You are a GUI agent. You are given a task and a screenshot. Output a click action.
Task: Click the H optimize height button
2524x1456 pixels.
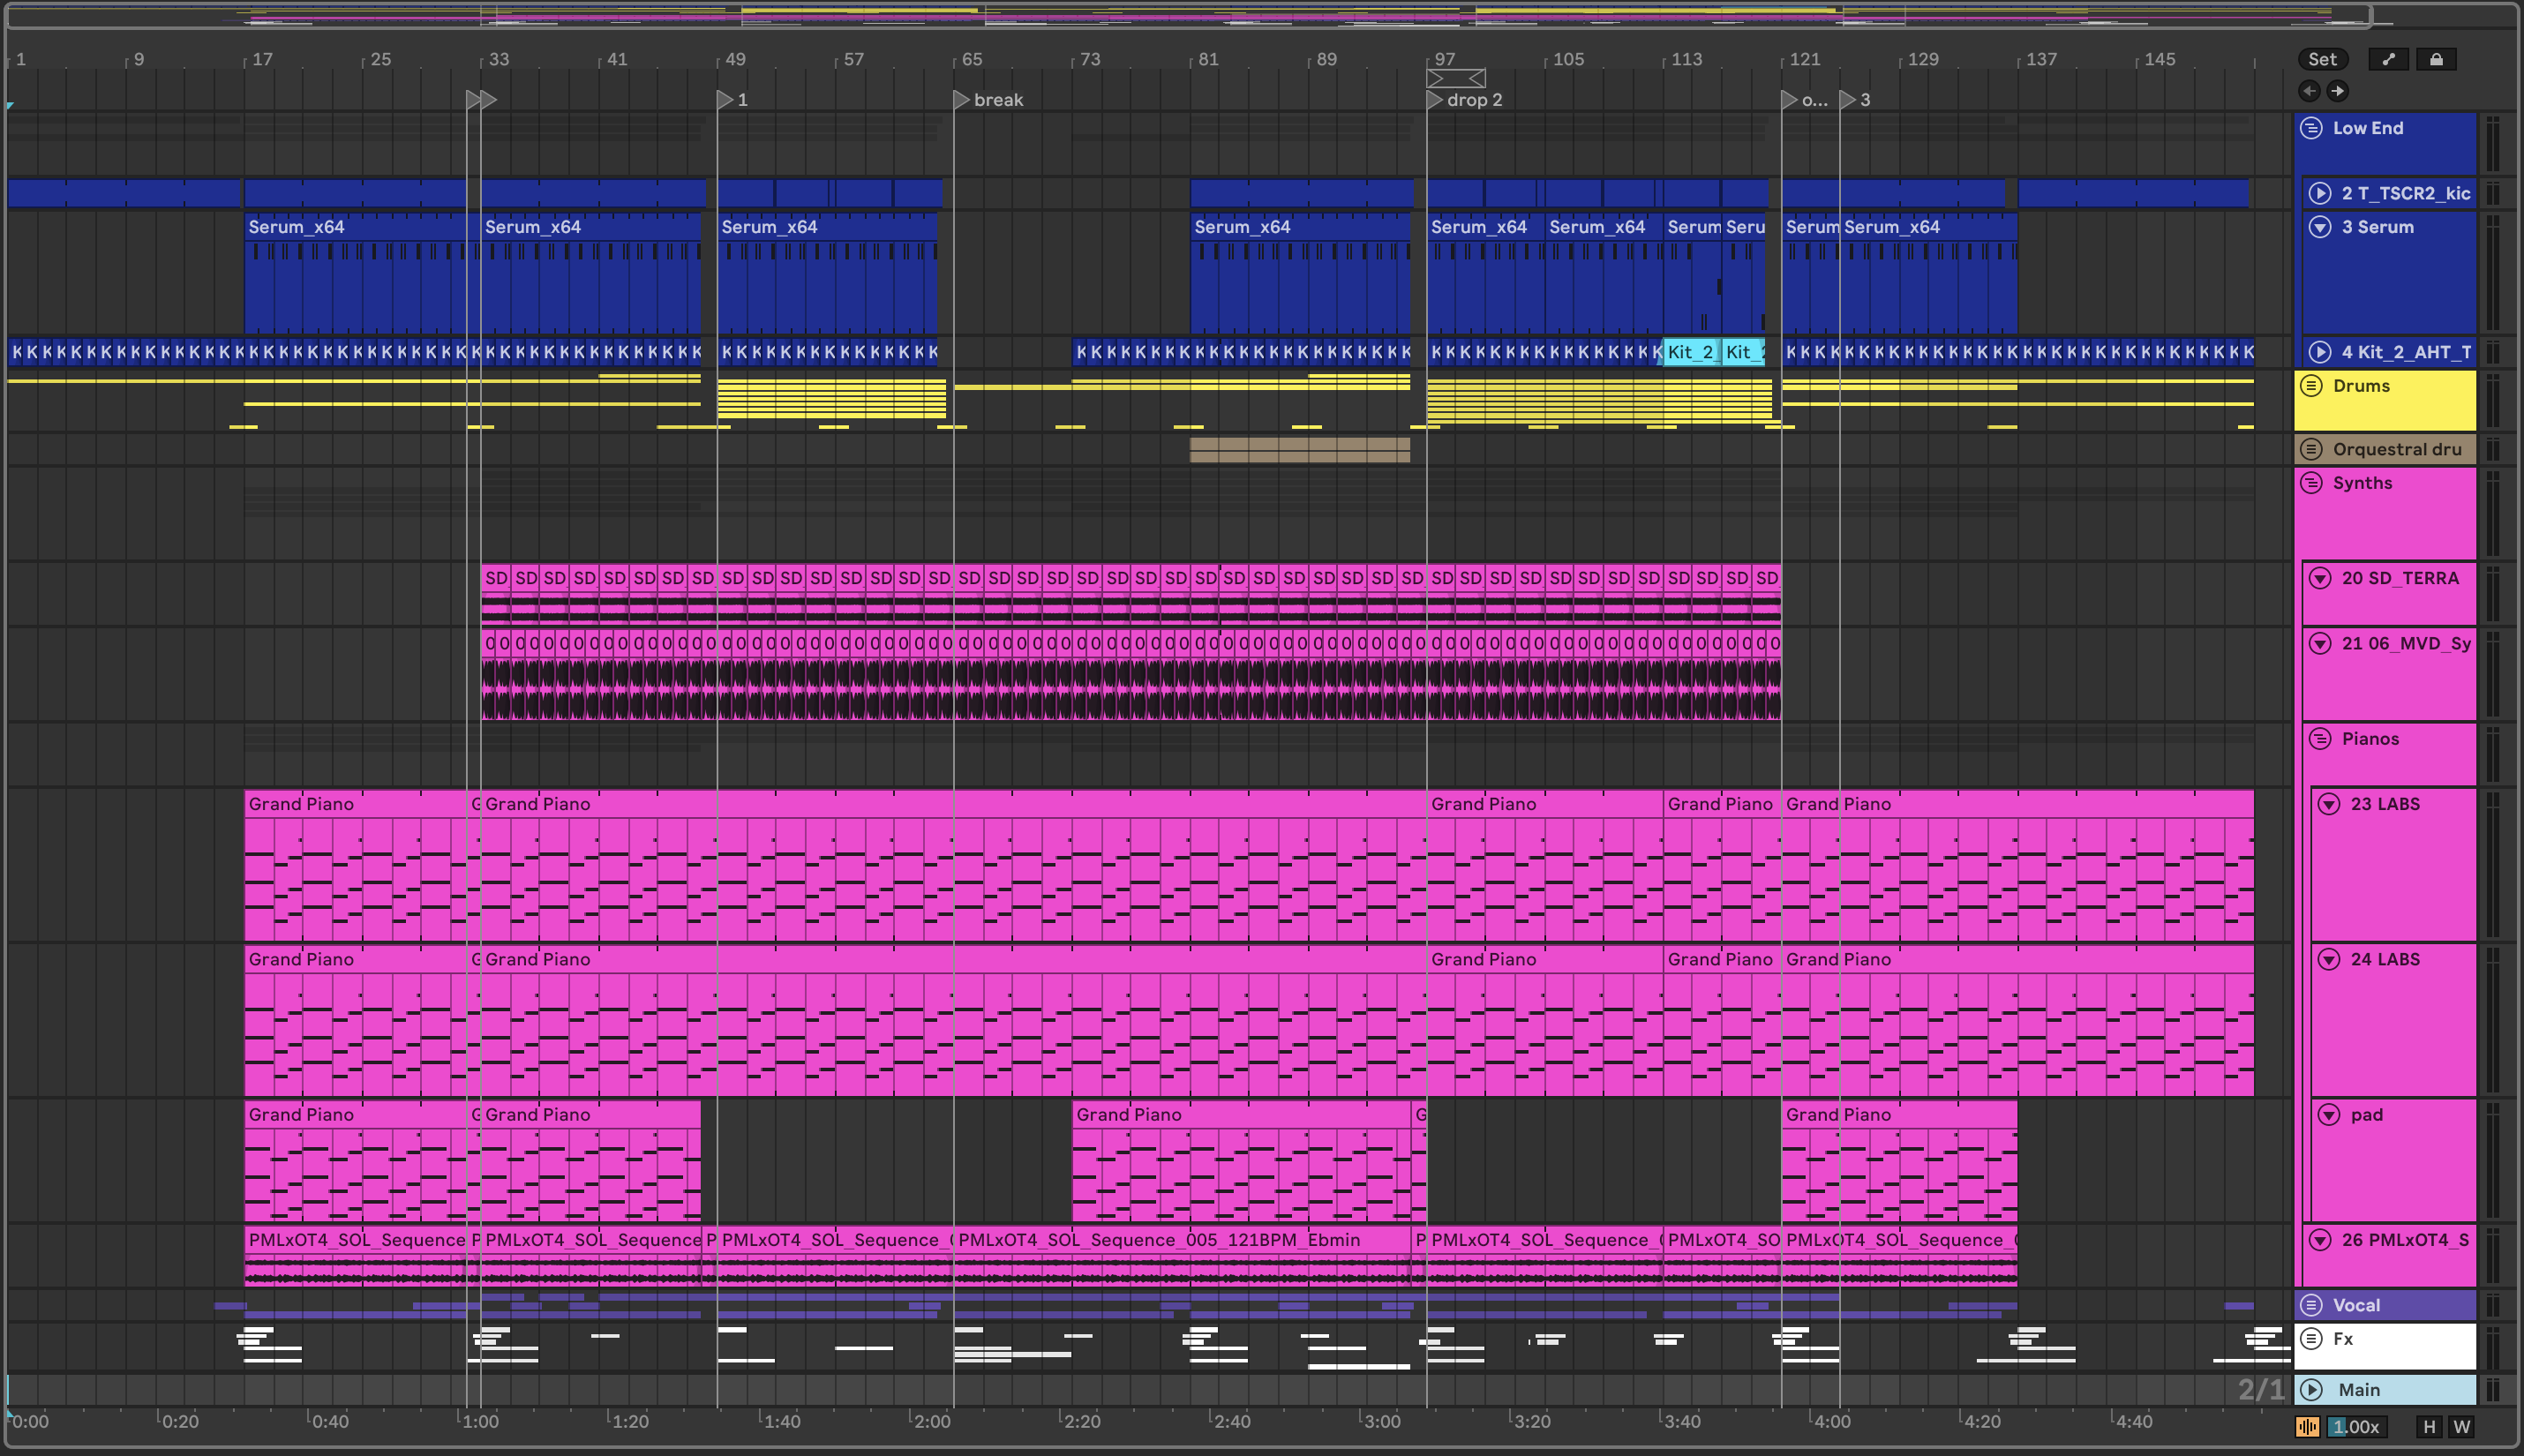pos(2429,1427)
